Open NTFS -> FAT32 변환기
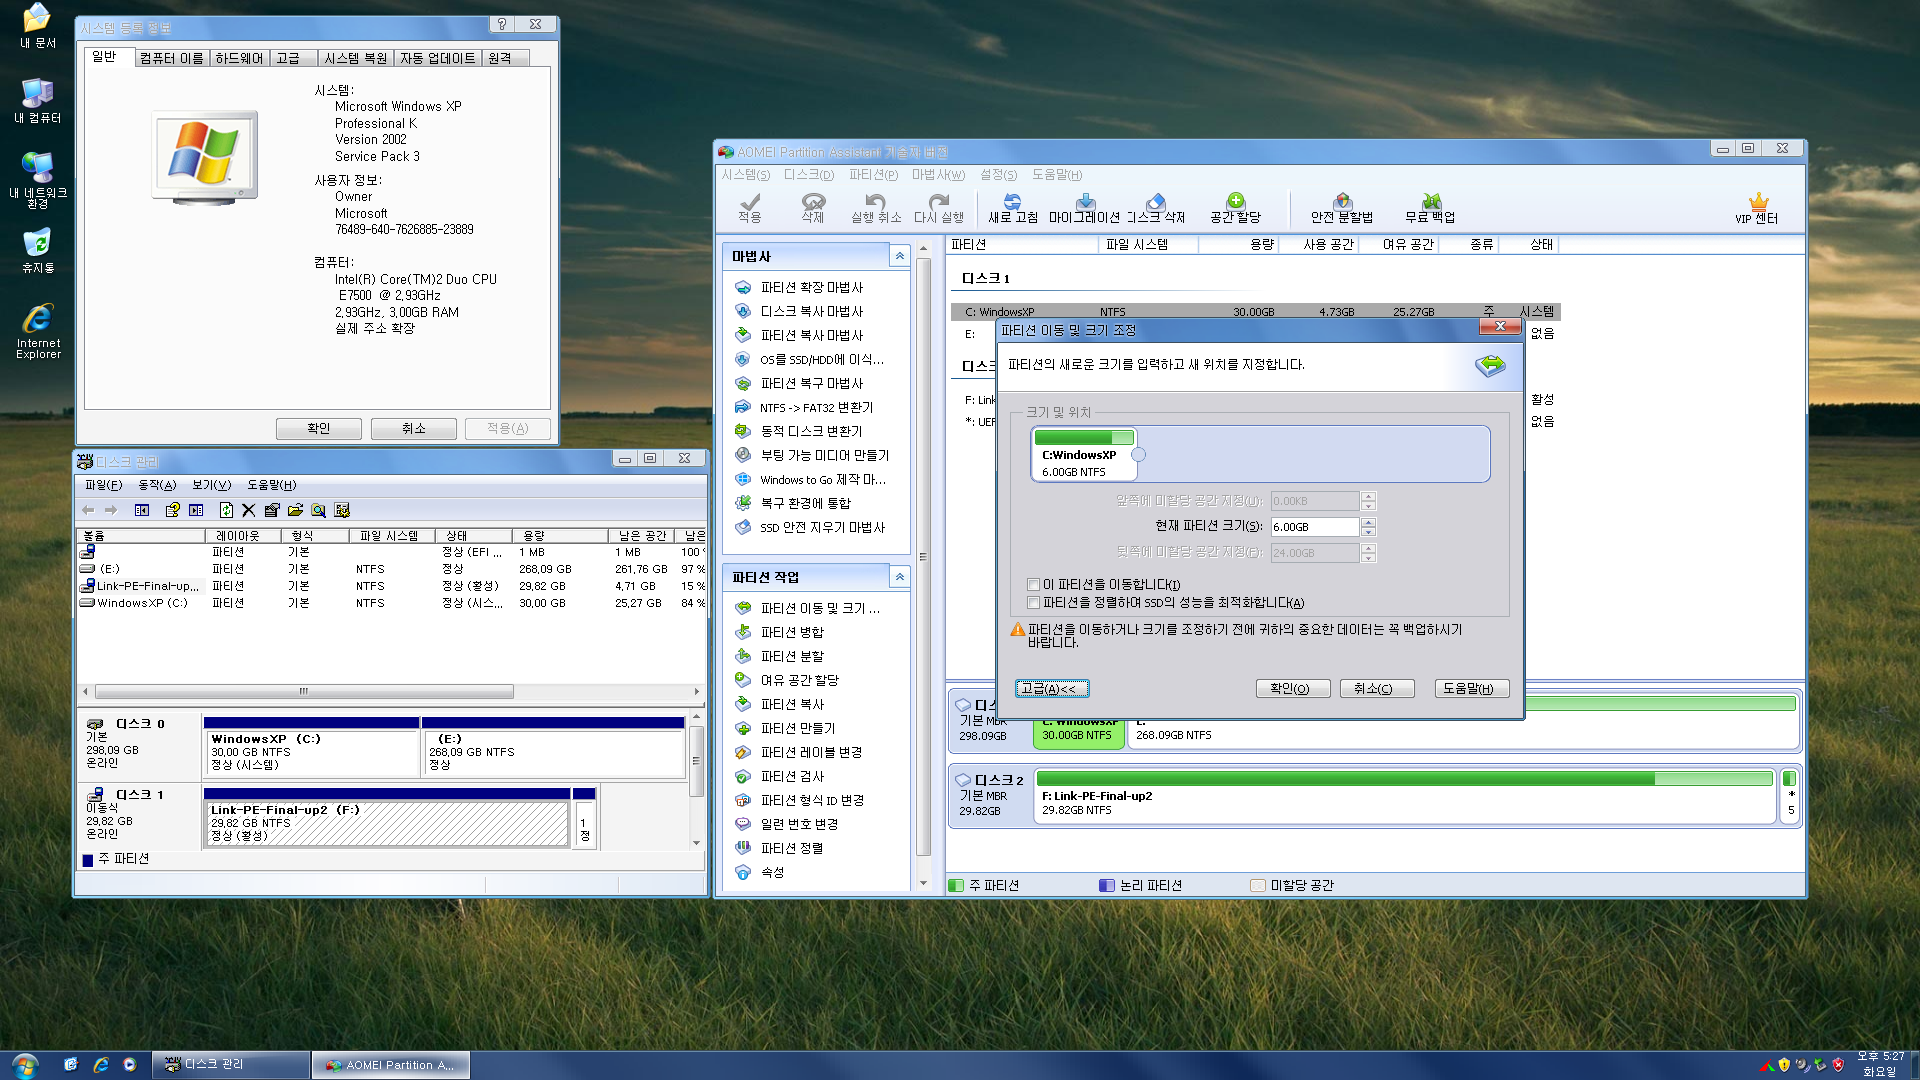This screenshot has width=1920, height=1080. (x=816, y=407)
